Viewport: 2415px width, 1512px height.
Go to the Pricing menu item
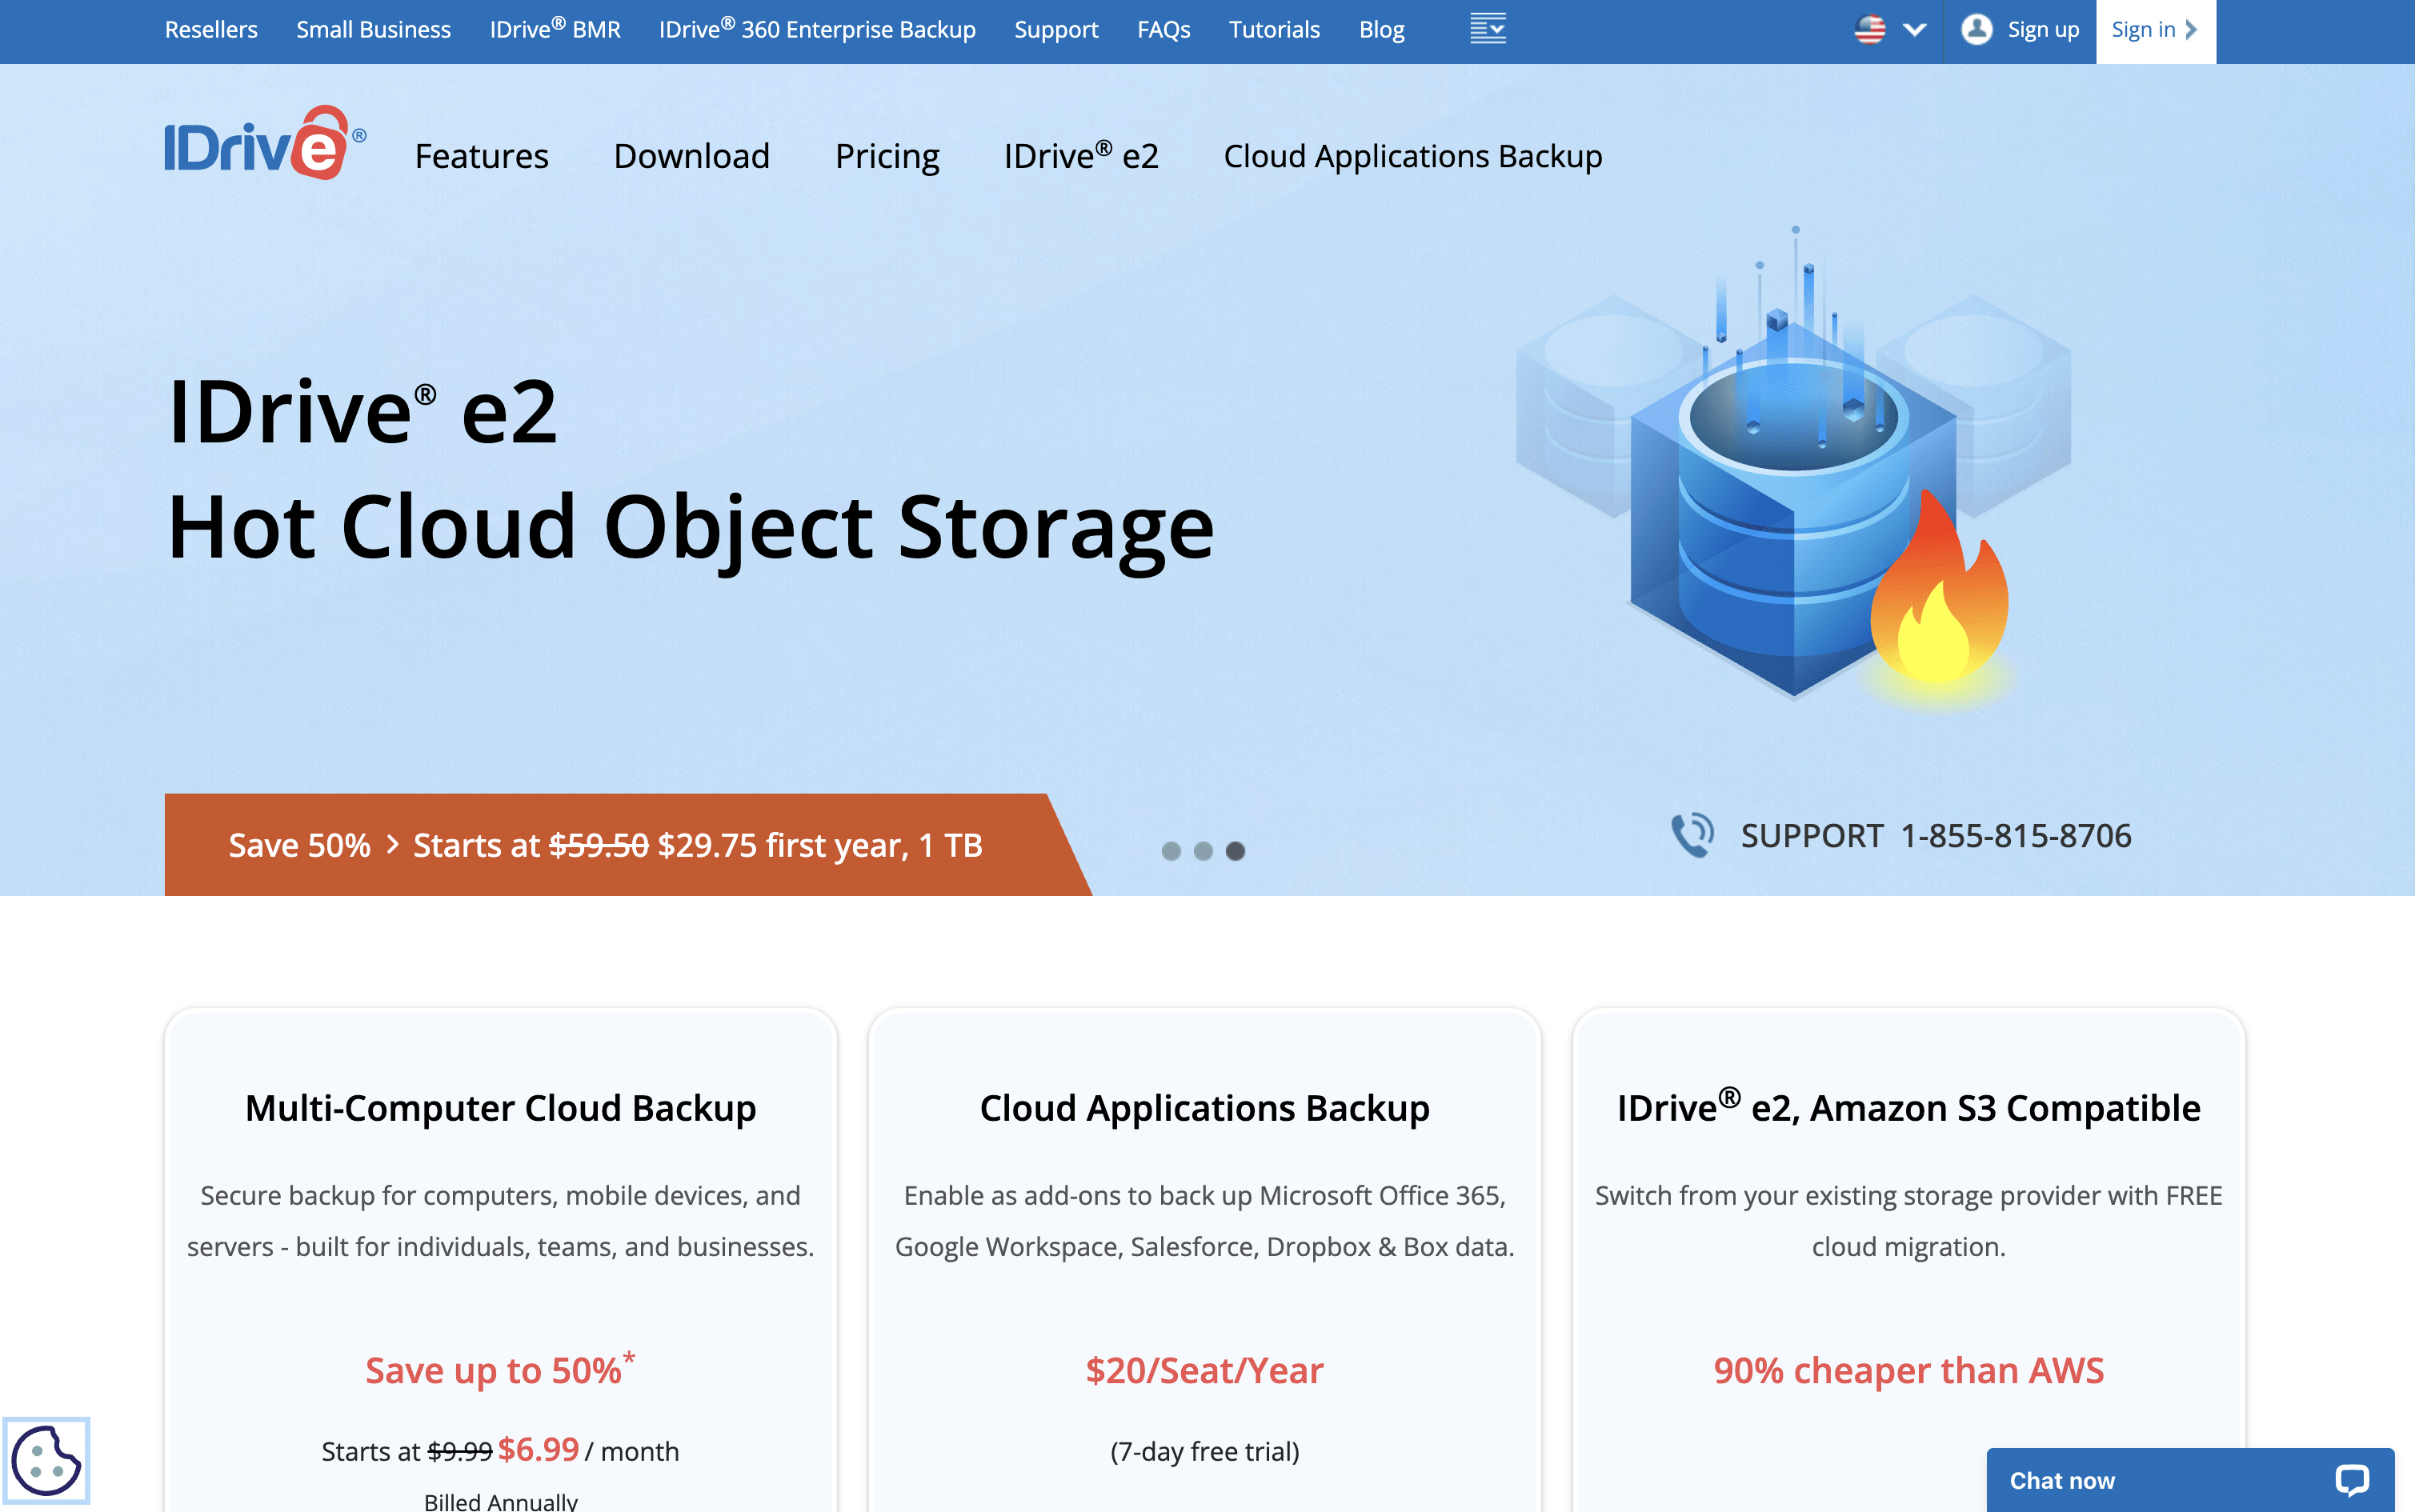[x=887, y=157]
